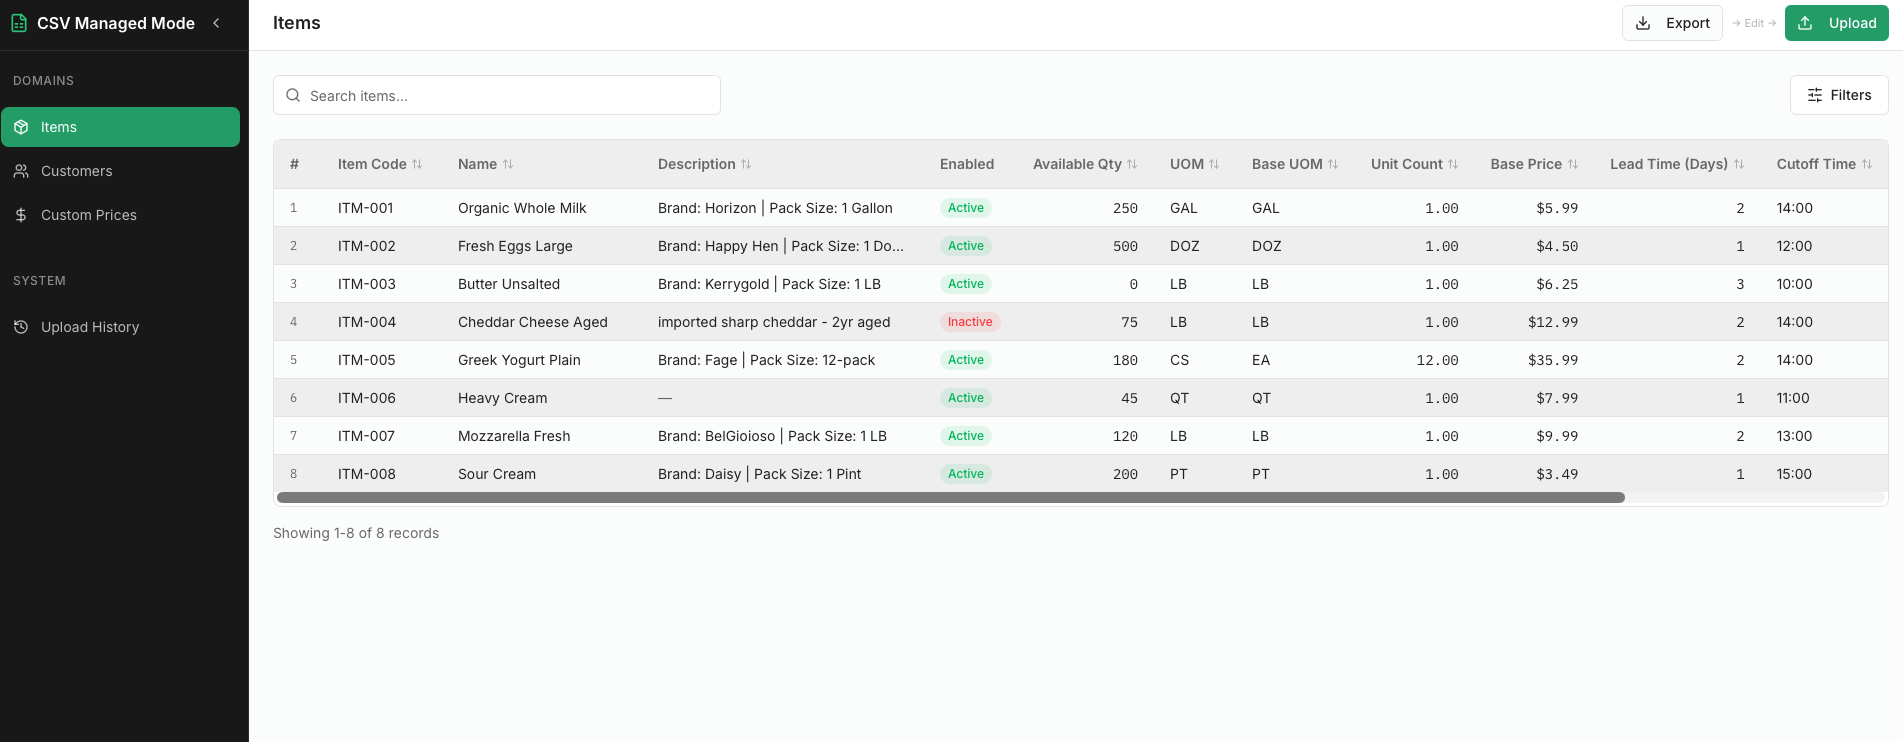Select item code ITM-006
This screenshot has width=1903, height=742.
(x=367, y=398)
